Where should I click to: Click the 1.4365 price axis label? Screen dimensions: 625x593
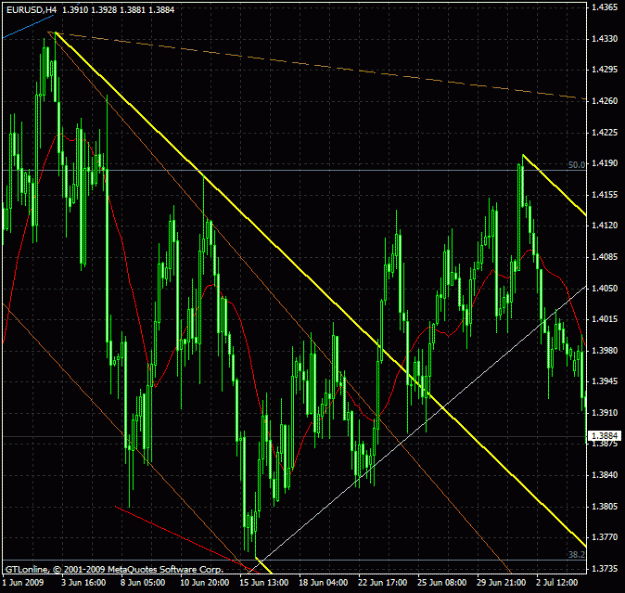point(605,7)
